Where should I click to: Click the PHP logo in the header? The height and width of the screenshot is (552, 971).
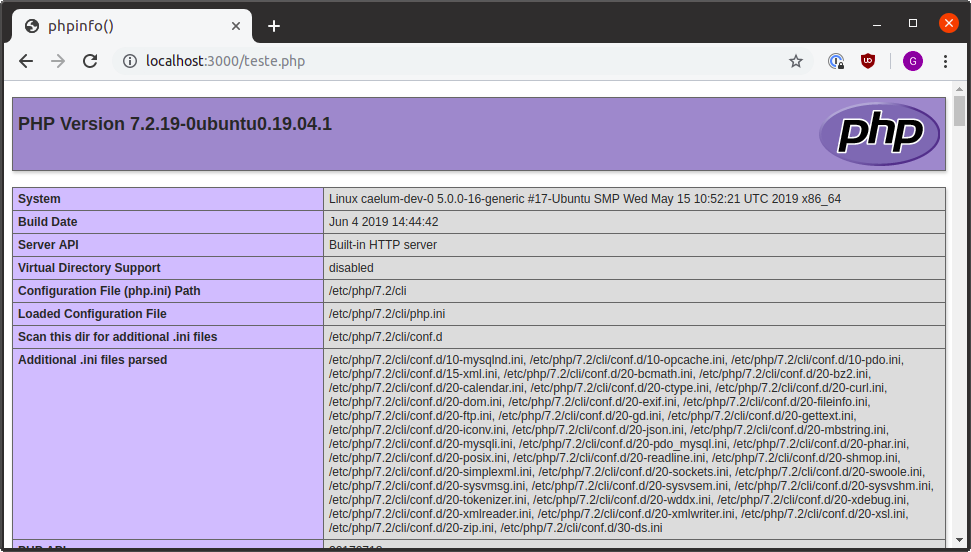(x=879, y=134)
